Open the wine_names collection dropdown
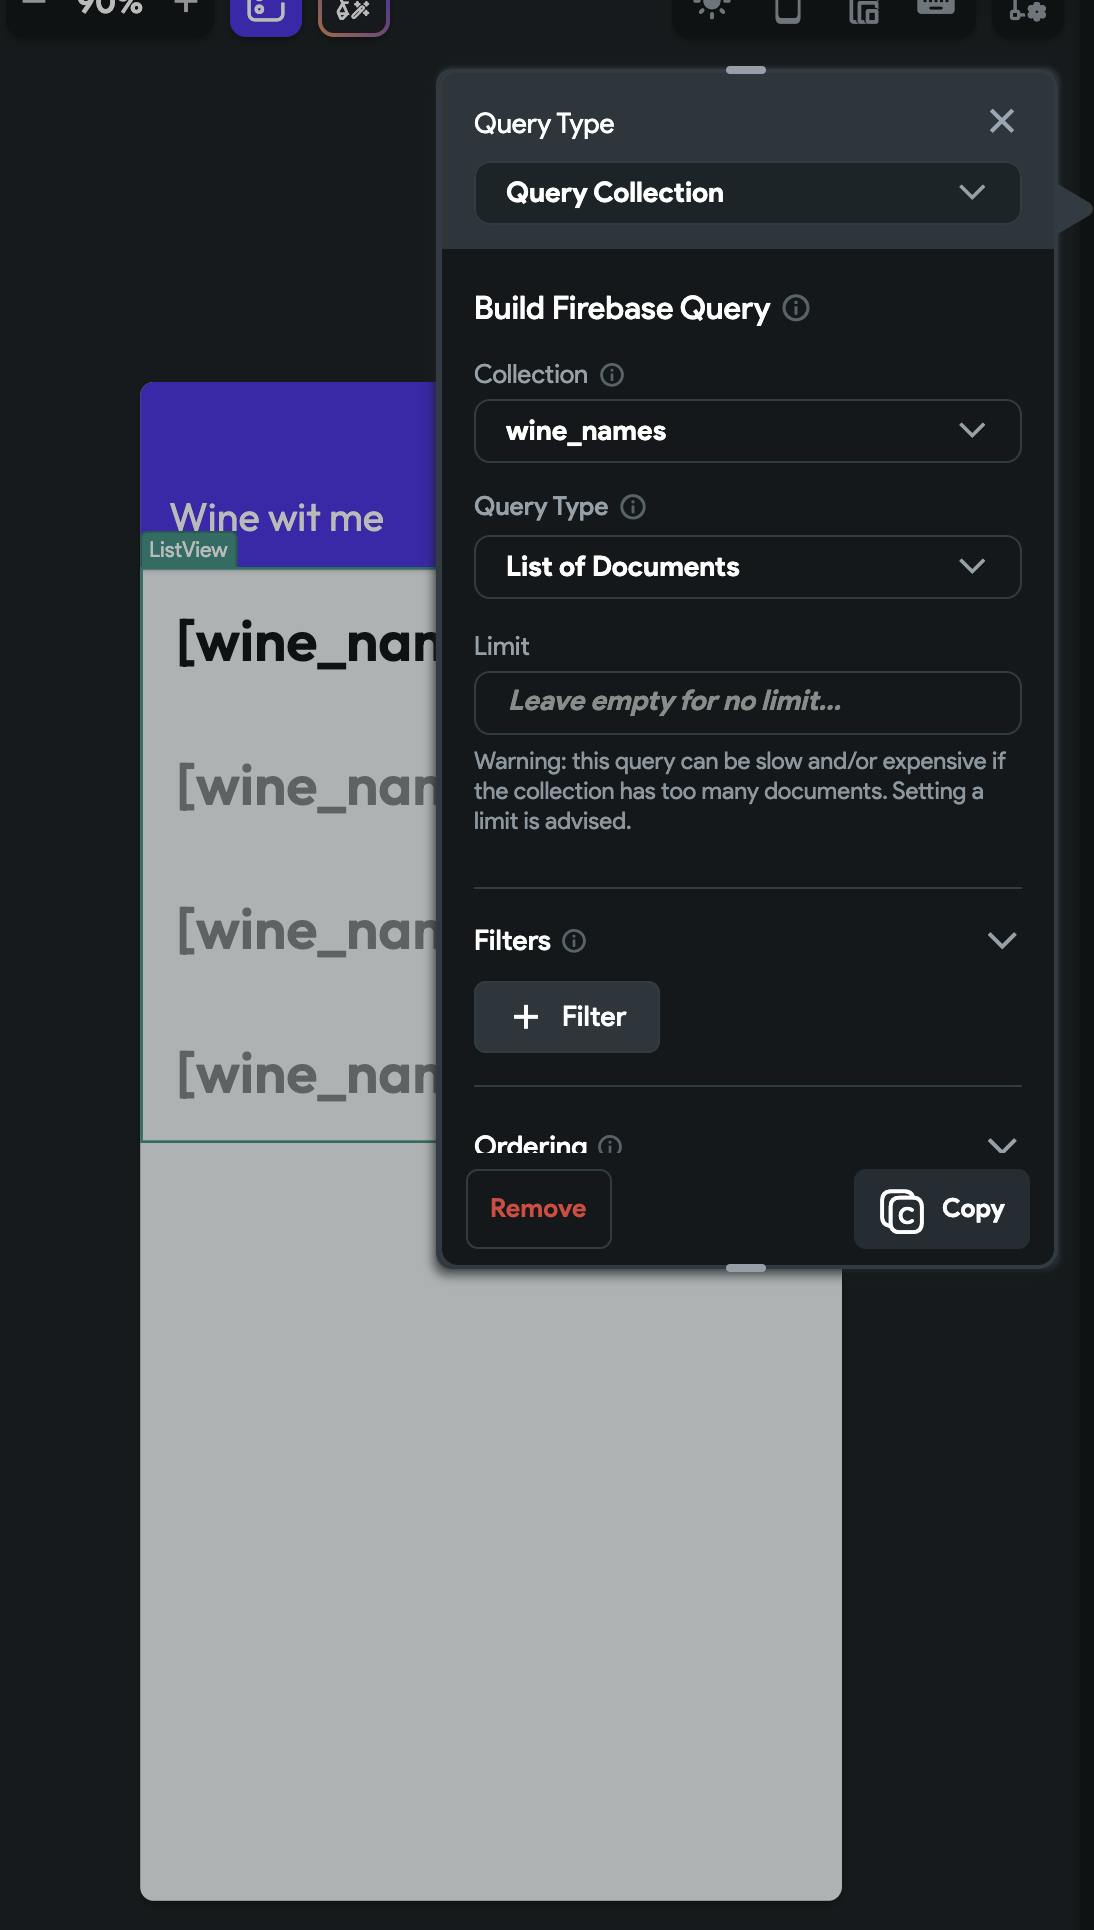This screenshot has height=1930, width=1094. (x=747, y=431)
